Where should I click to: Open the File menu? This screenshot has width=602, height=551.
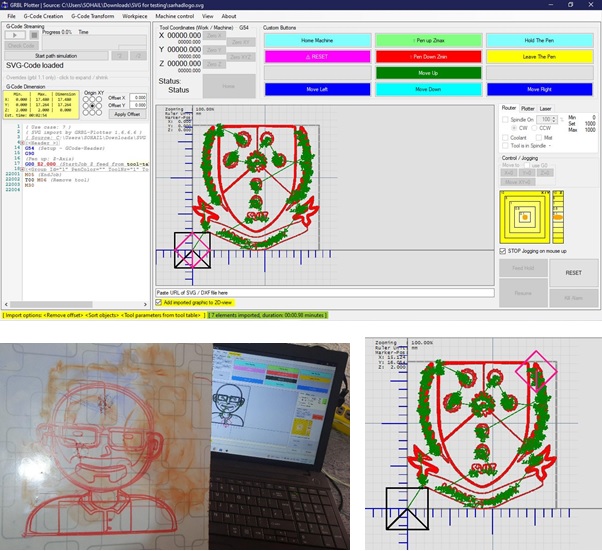tap(12, 16)
